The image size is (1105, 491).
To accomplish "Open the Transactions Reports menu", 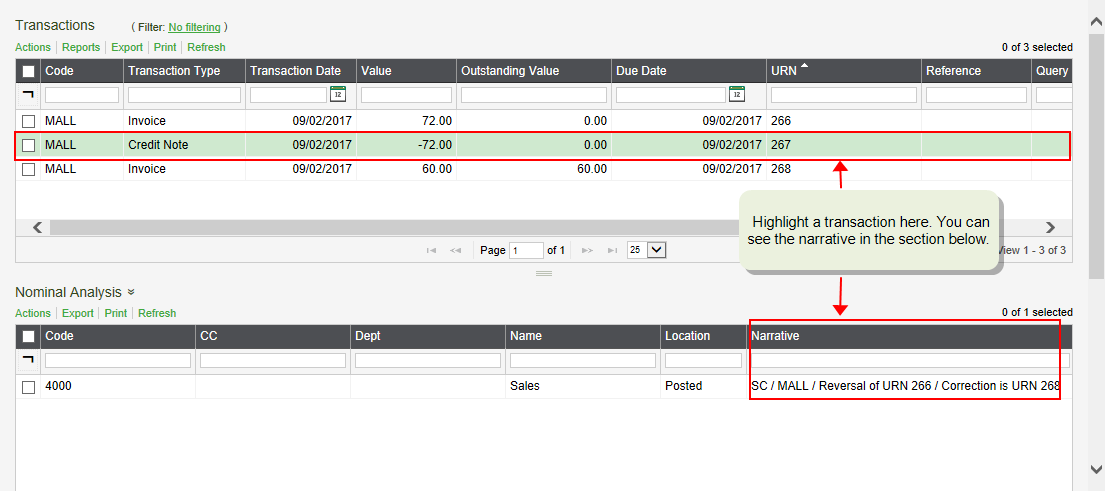I will click(81, 47).
